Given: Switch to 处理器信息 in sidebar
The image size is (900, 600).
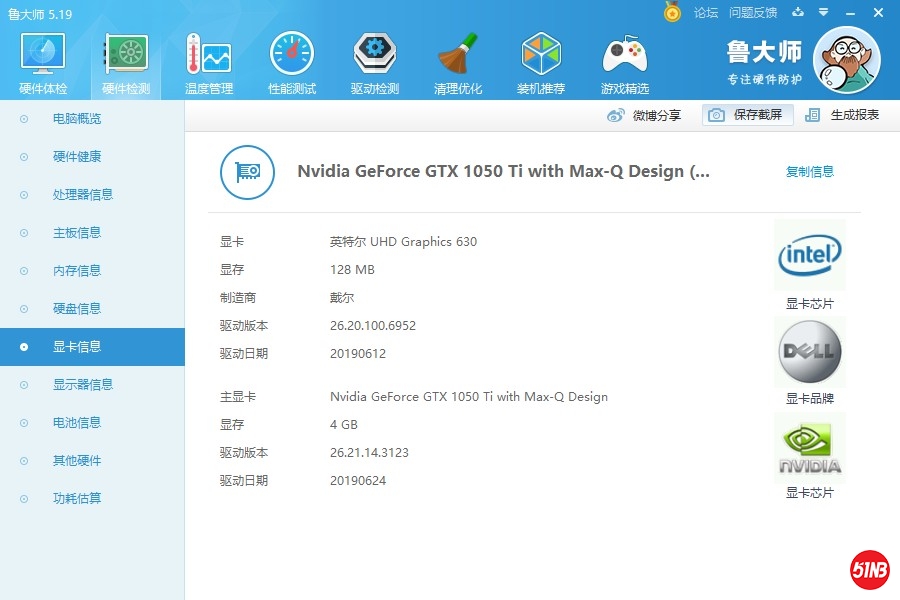Looking at the screenshot, I should click(x=83, y=195).
